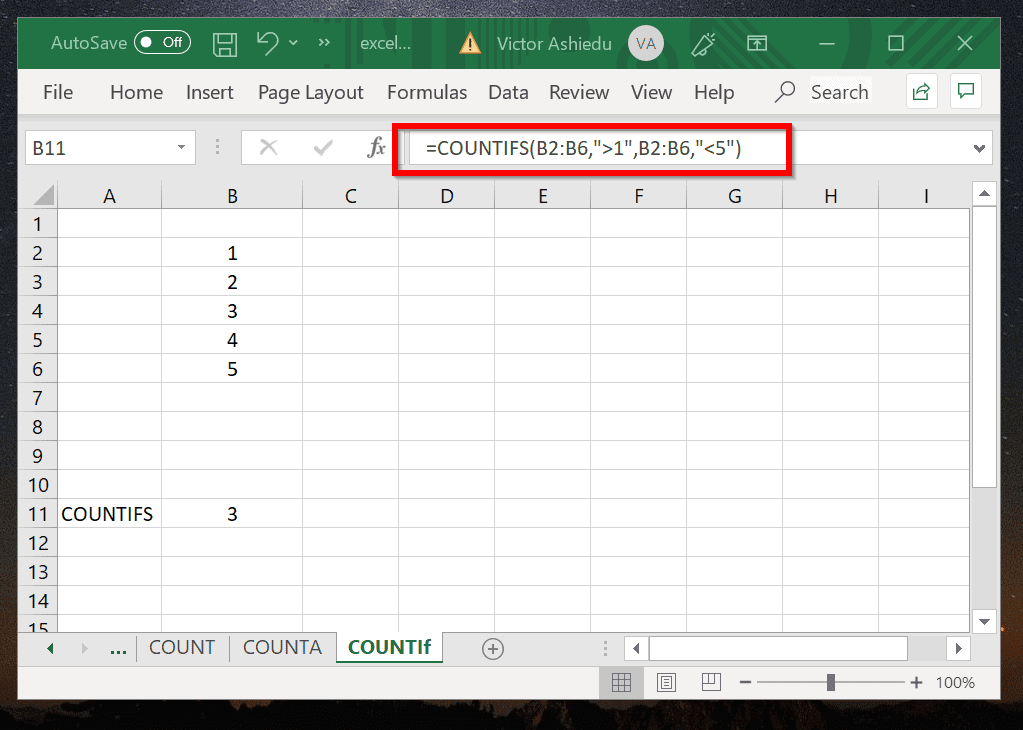Click the Cancel X formula icon

pyautogui.click(x=268, y=147)
